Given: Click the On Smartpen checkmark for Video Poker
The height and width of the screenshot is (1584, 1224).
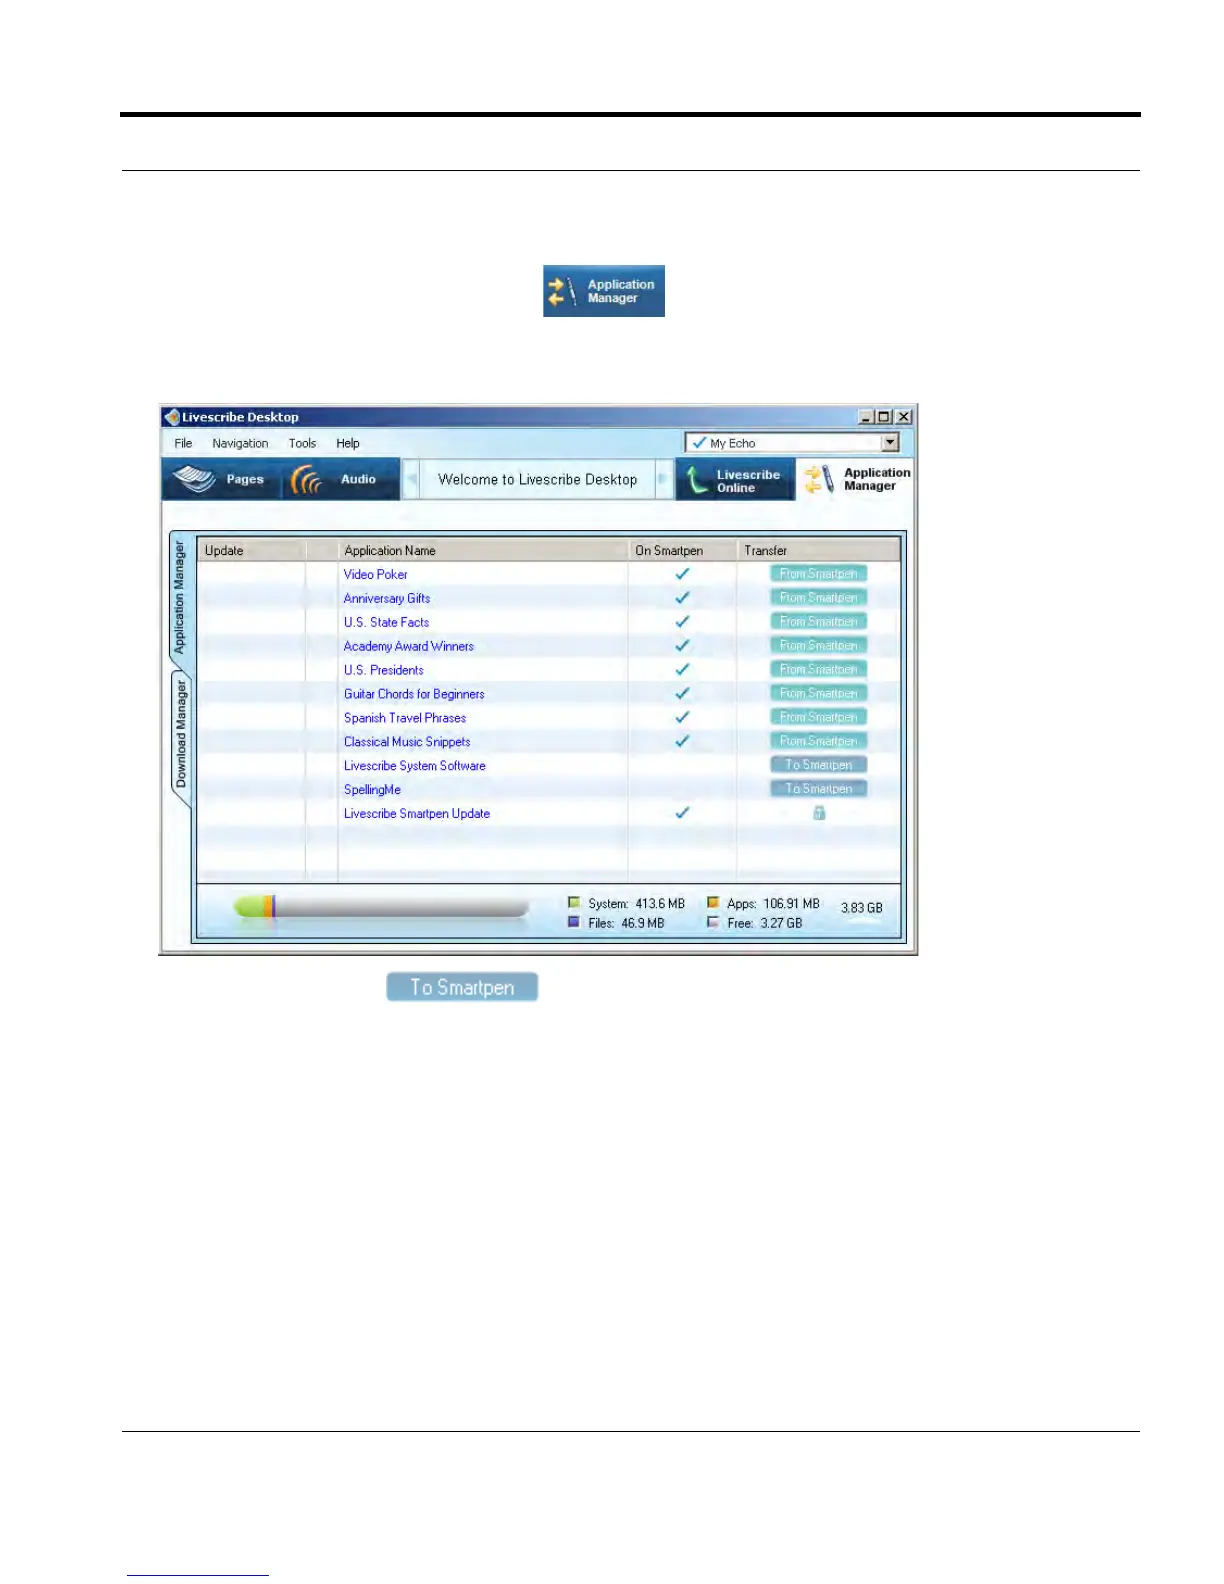Looking at the screenshot, I should pos(682,574).
